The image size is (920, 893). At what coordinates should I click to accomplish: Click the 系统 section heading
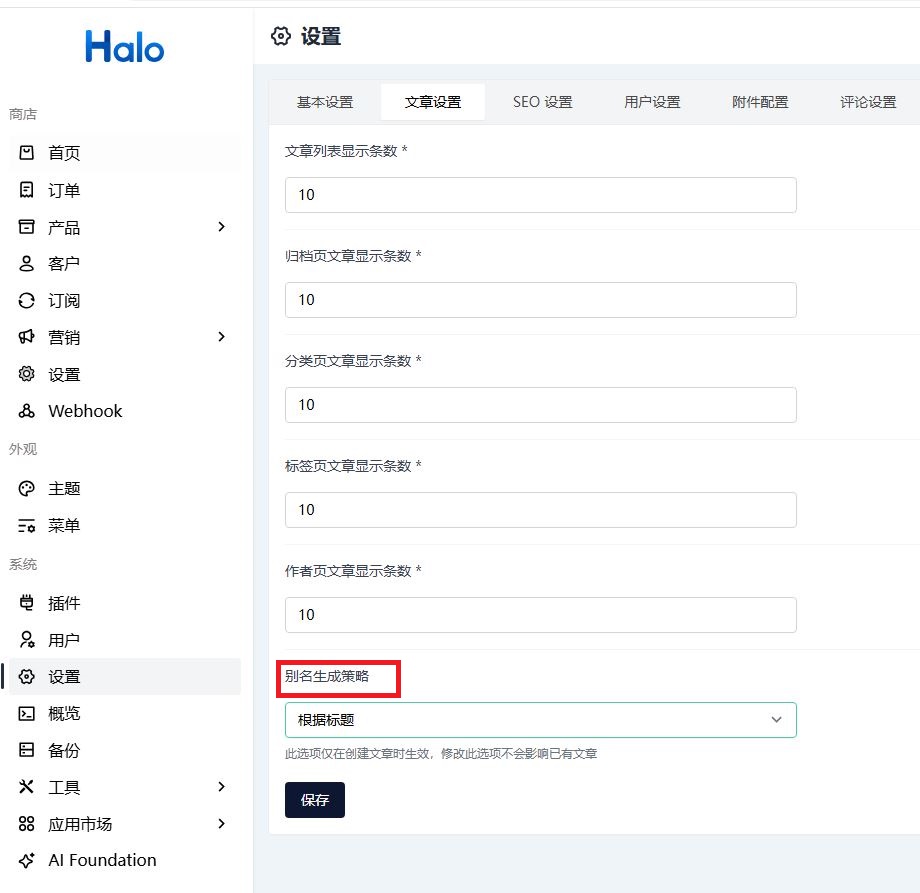23,564
